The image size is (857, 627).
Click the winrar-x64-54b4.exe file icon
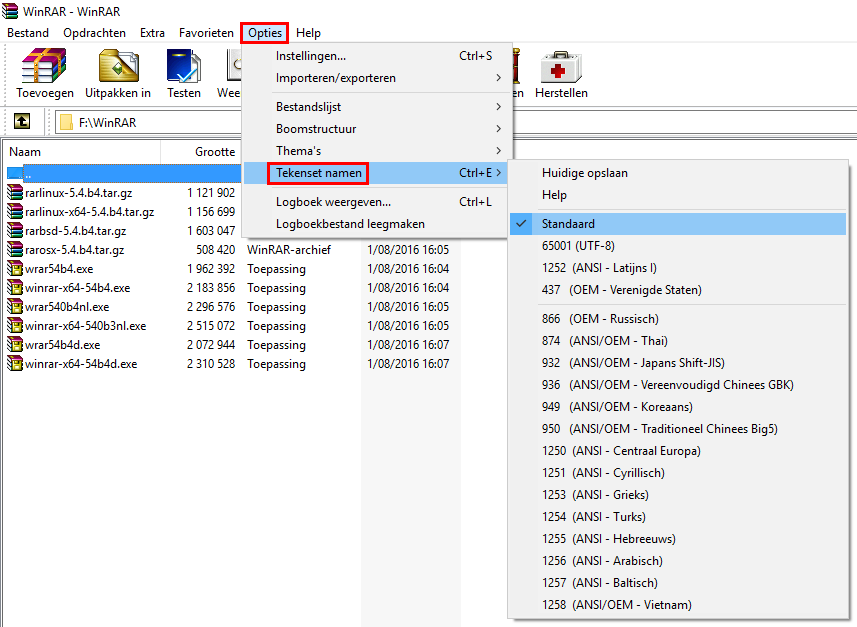point(15,288)
